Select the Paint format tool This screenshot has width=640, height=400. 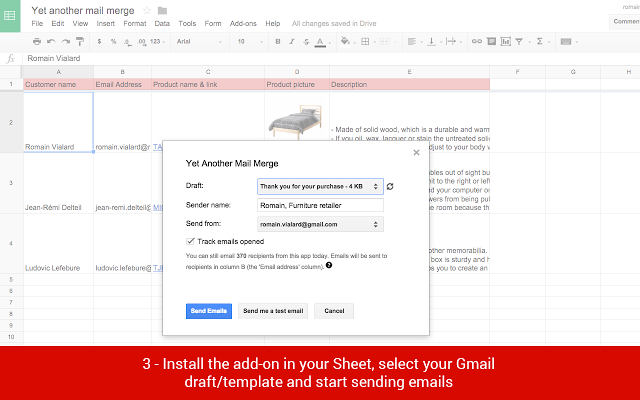[80, 41]
